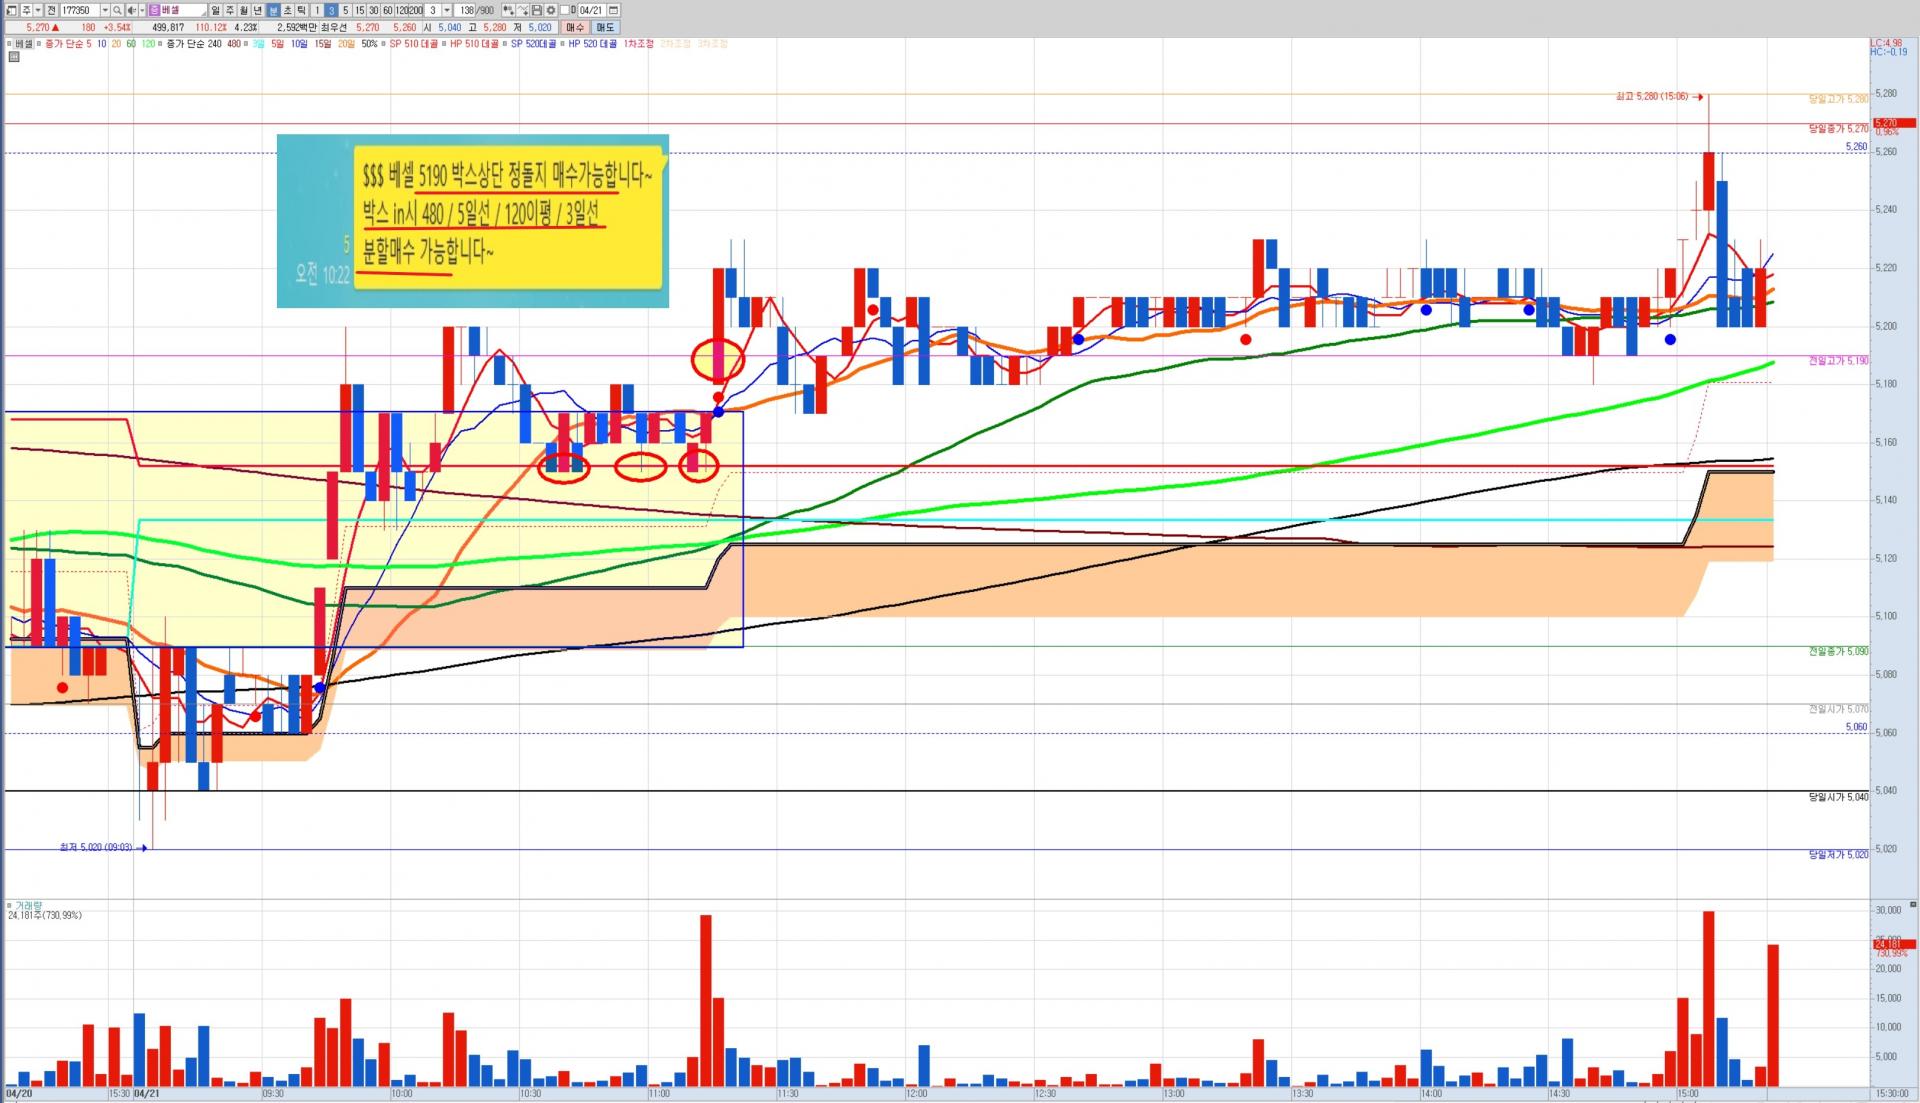Click the stock search magnifier icon
The height and width of the screenshot is (1103, 1920).
pyautogui.click(x=117, y=10)
